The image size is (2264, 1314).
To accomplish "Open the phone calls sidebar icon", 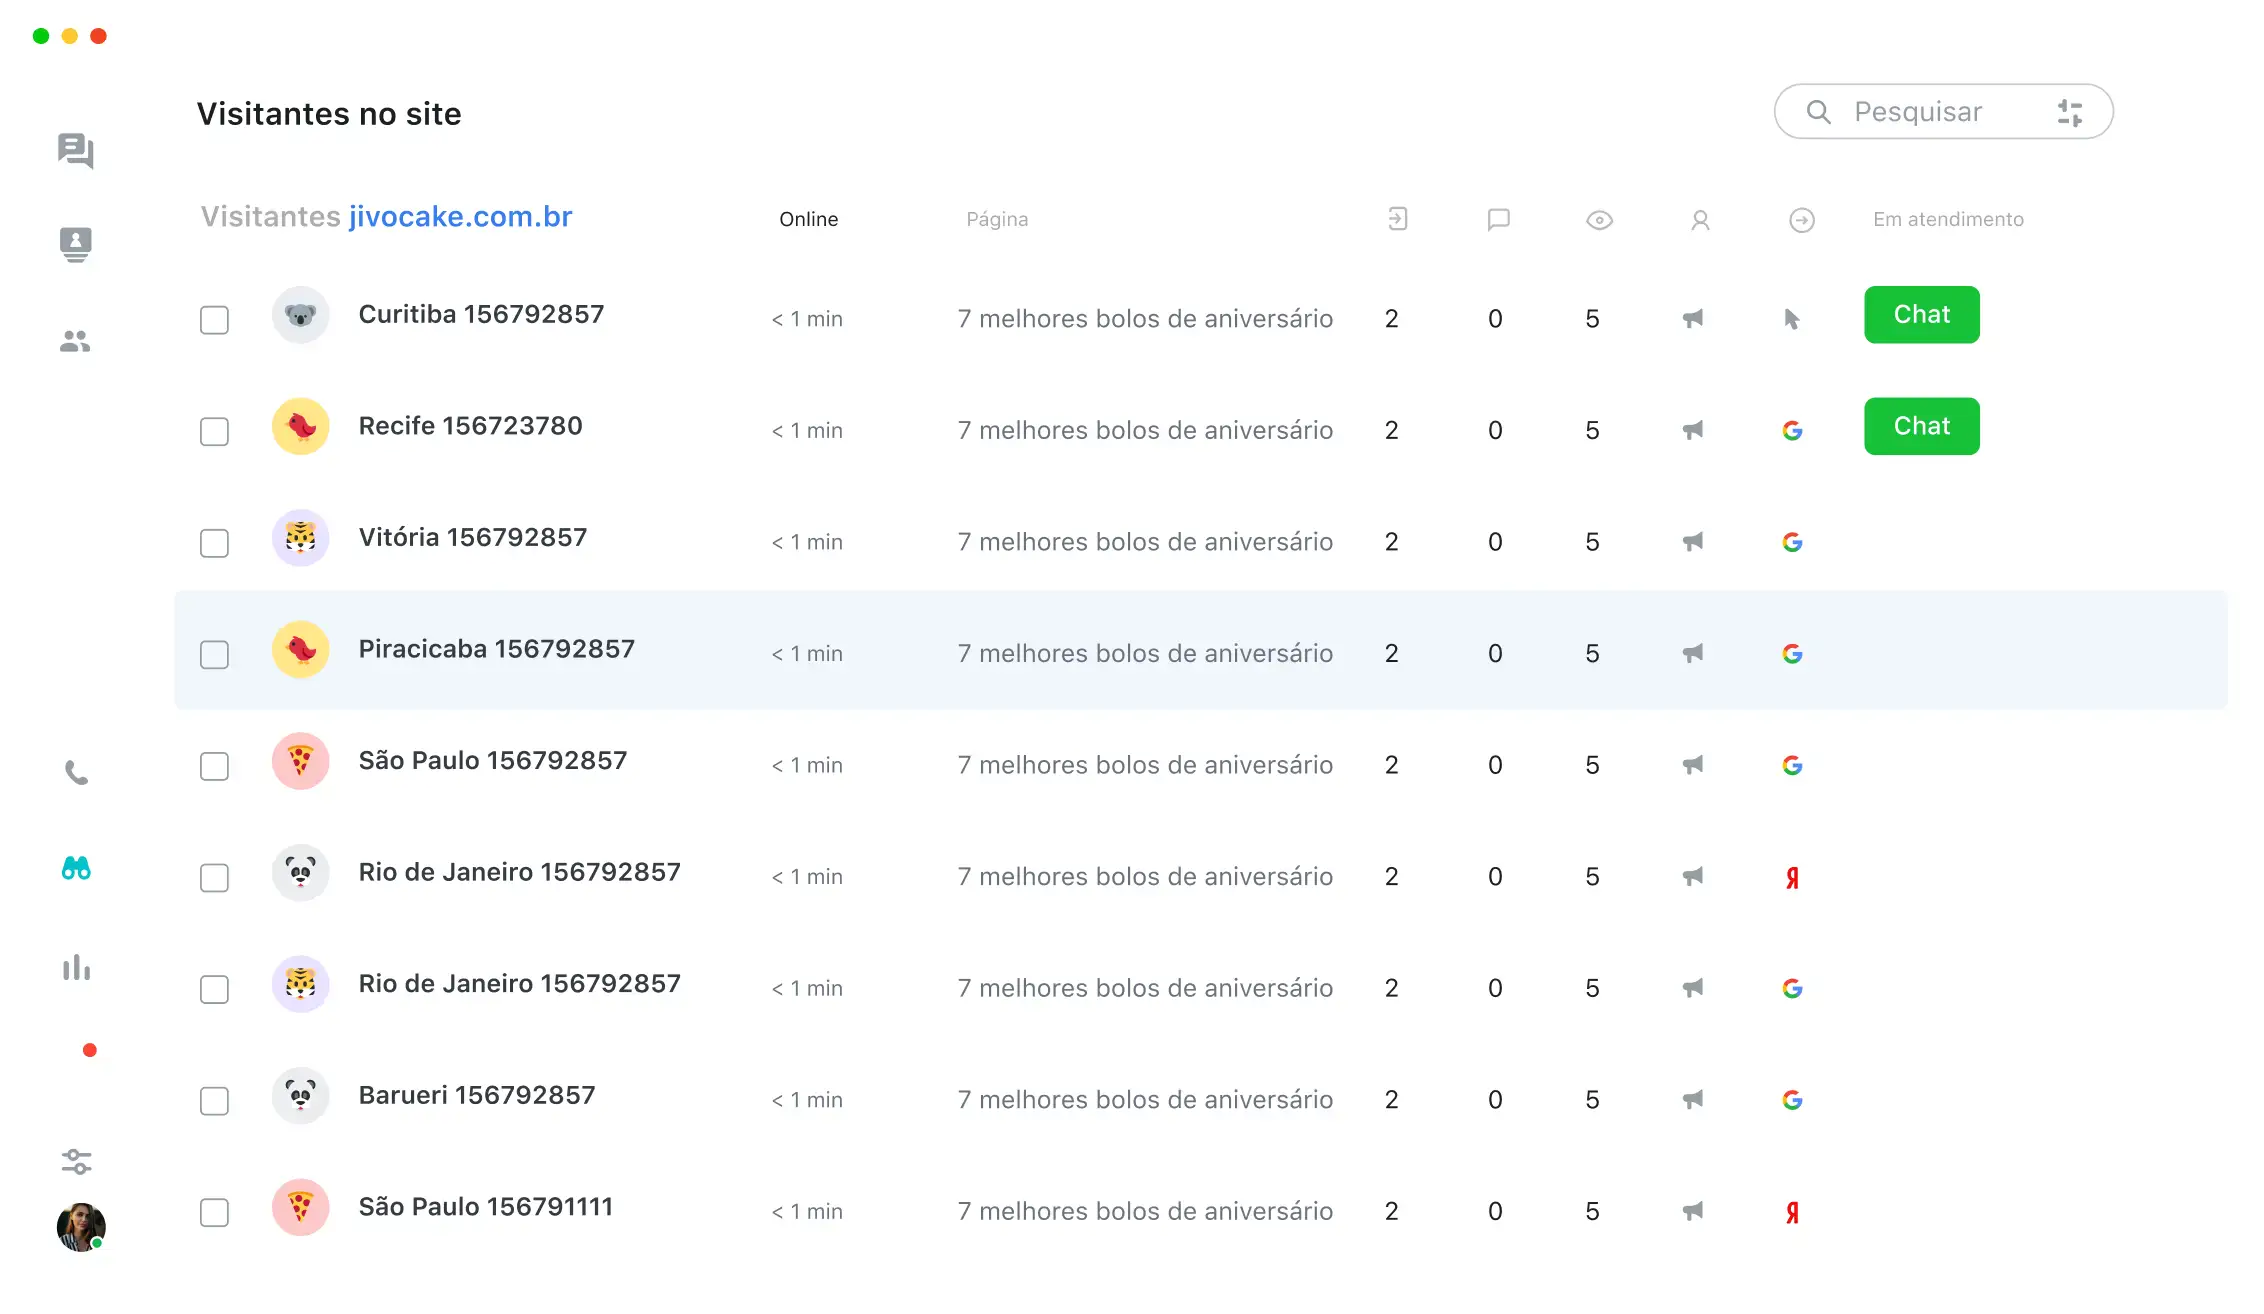I will pyautogui.click(x=76, y=773).
